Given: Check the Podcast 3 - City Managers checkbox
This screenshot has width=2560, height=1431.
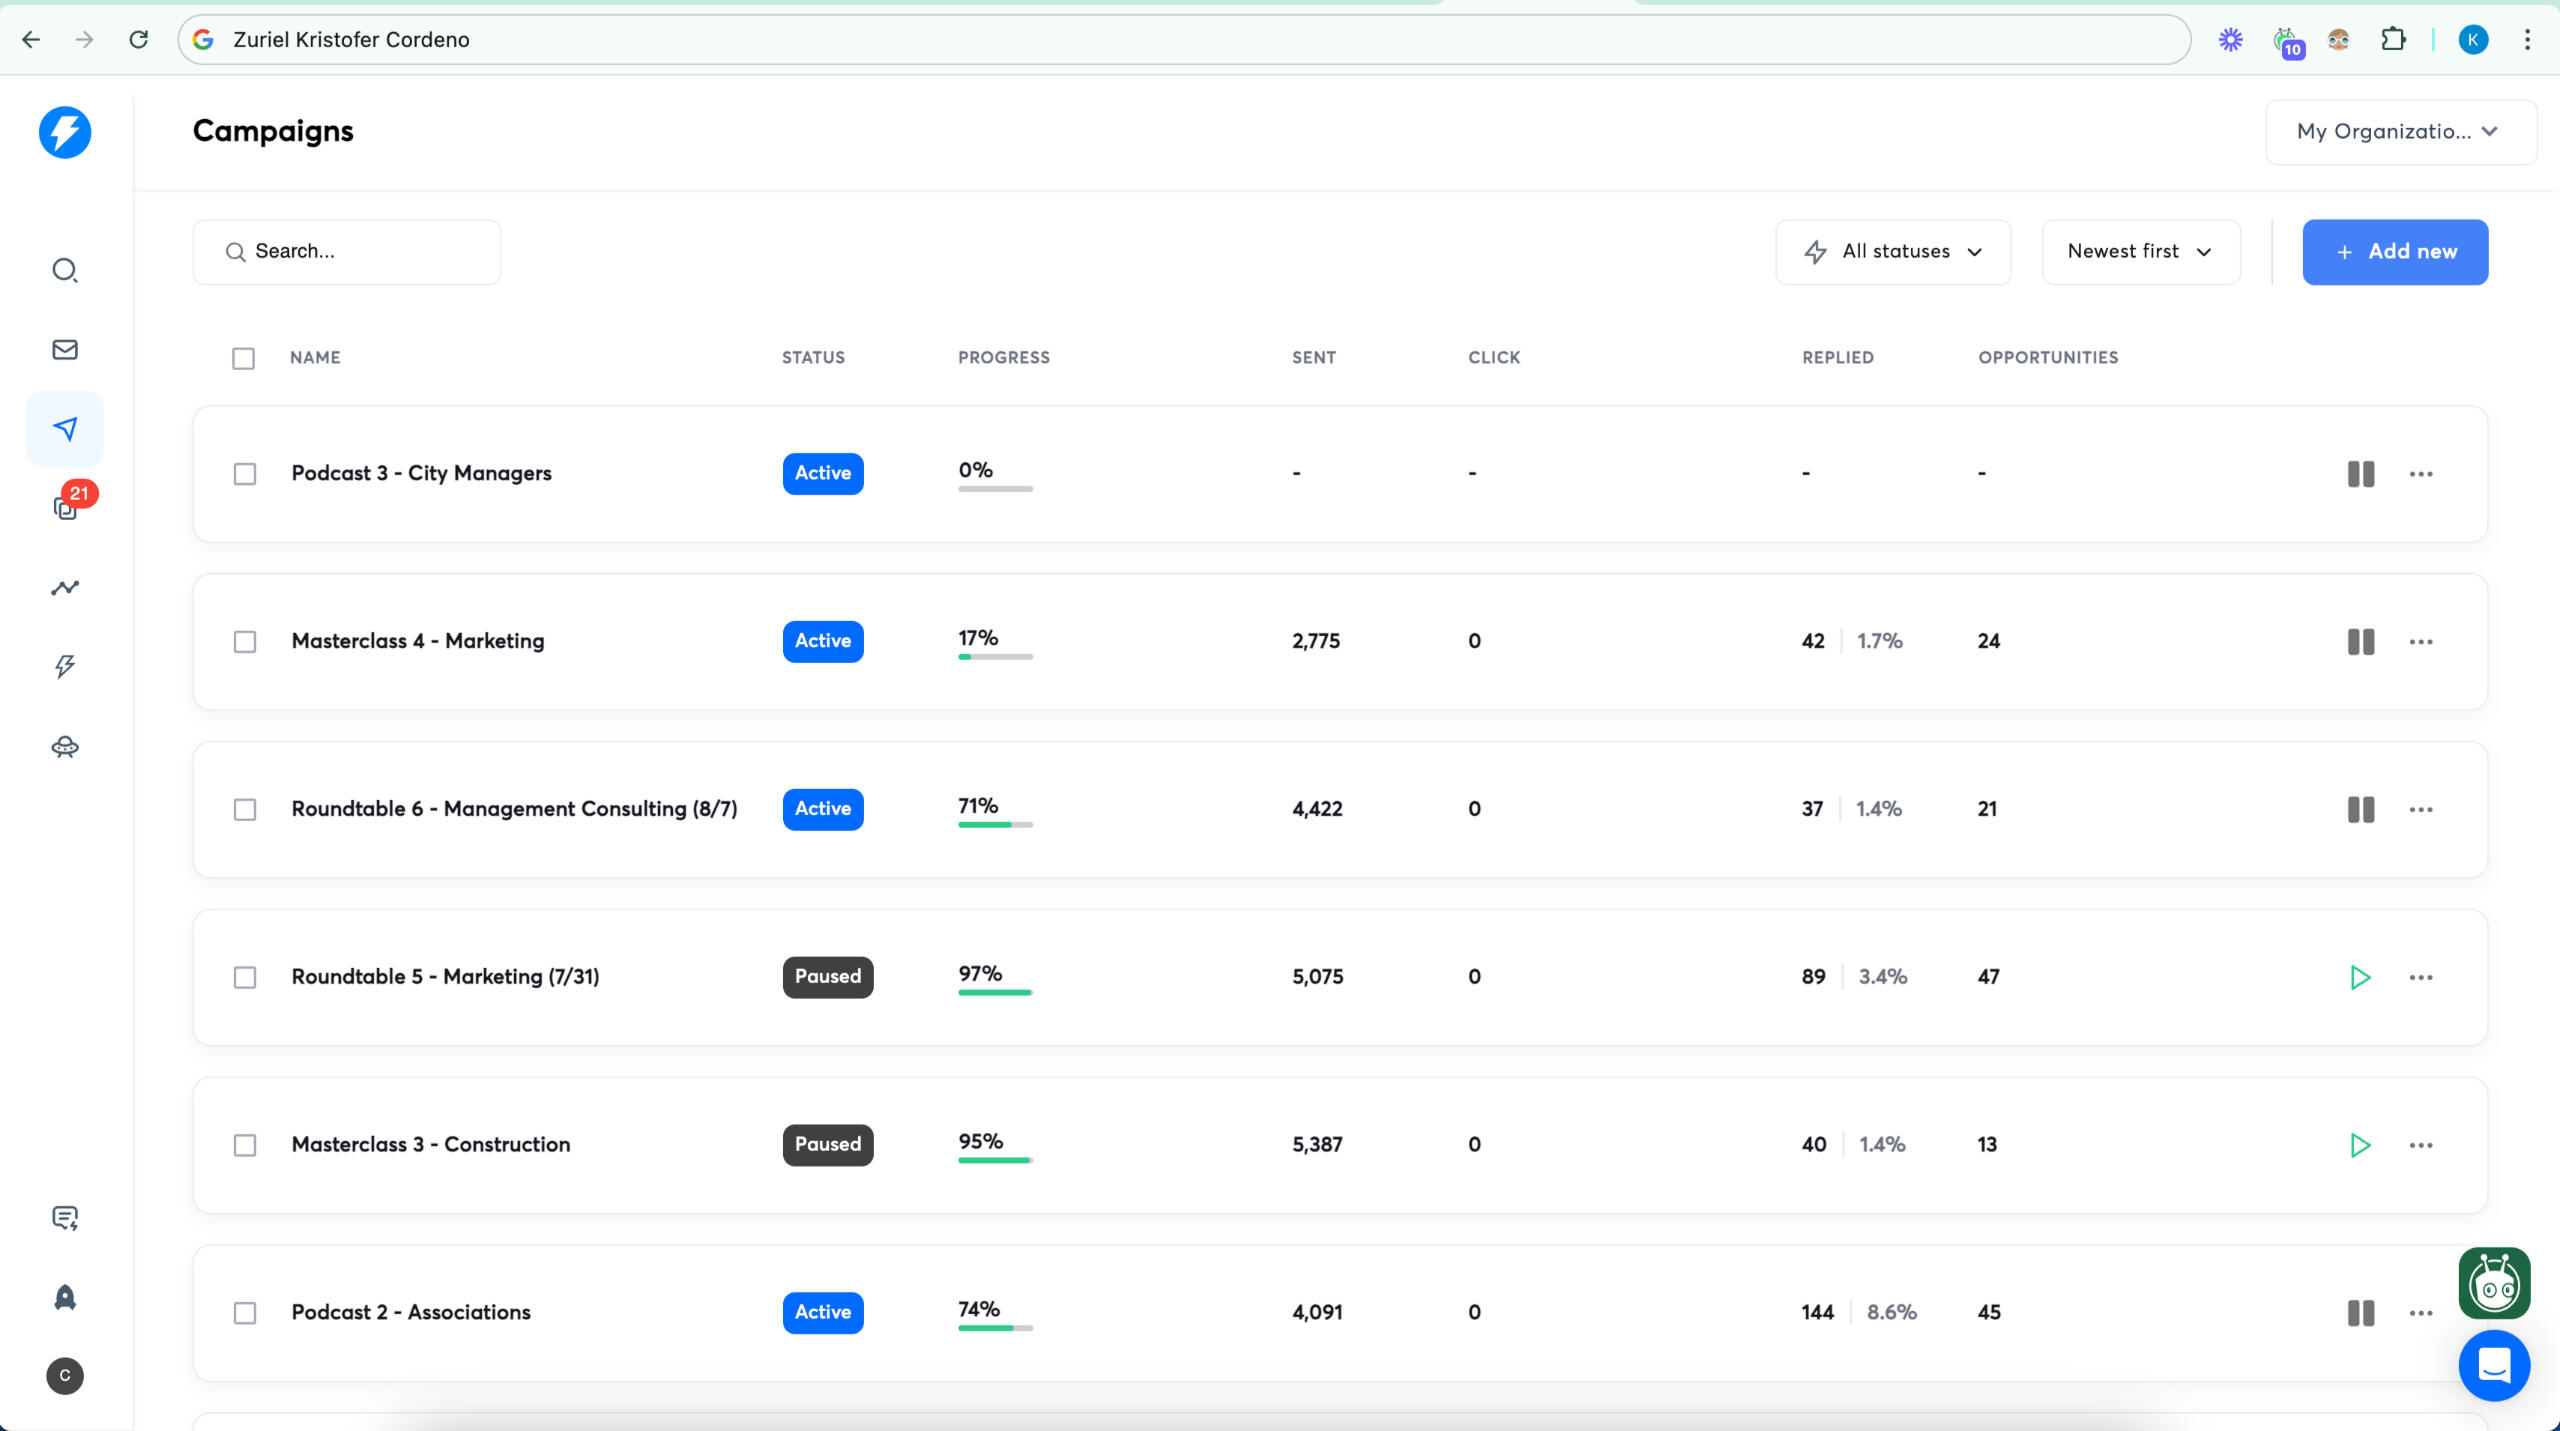Looking at the screenshot, I should click(245, 474).
